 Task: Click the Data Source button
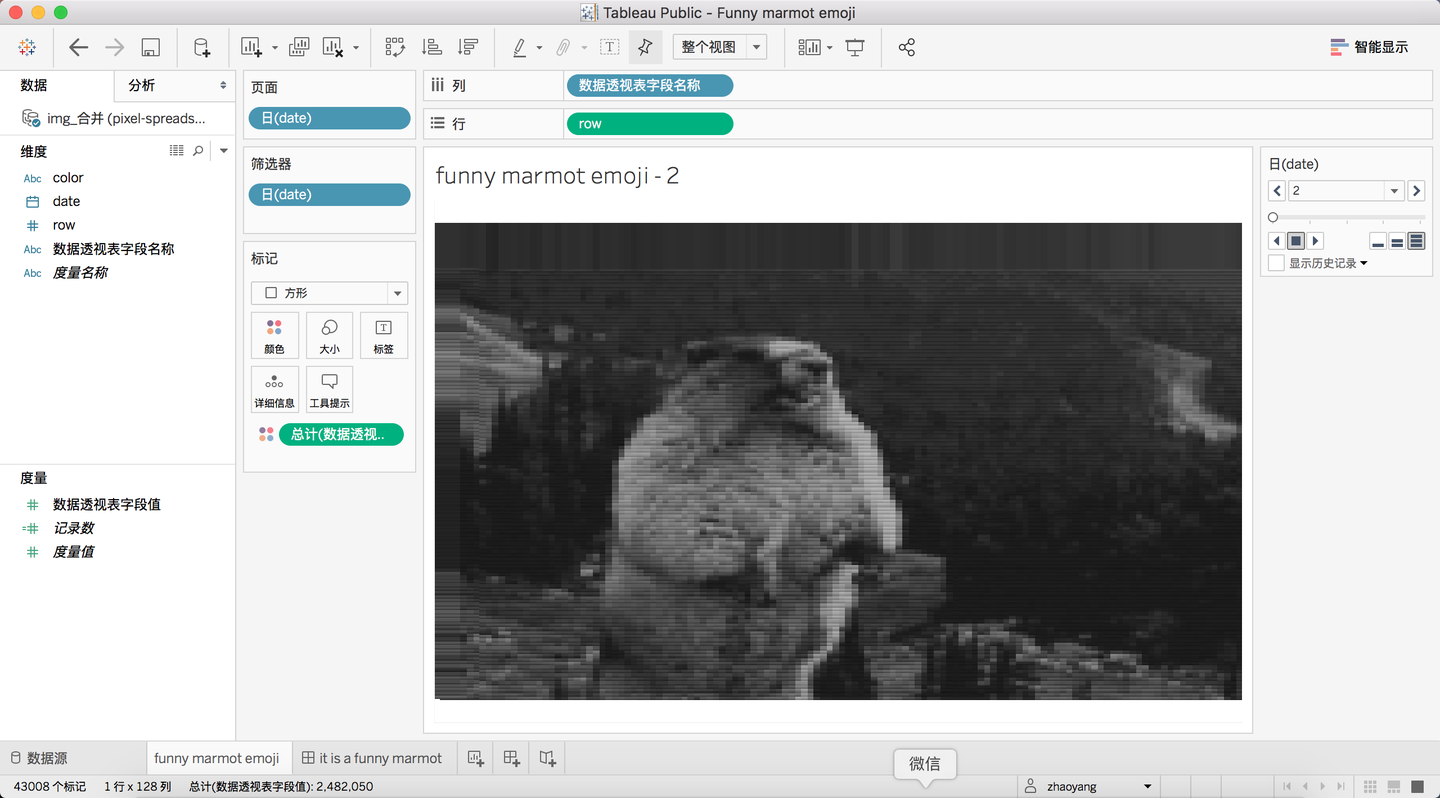point(38,758)
